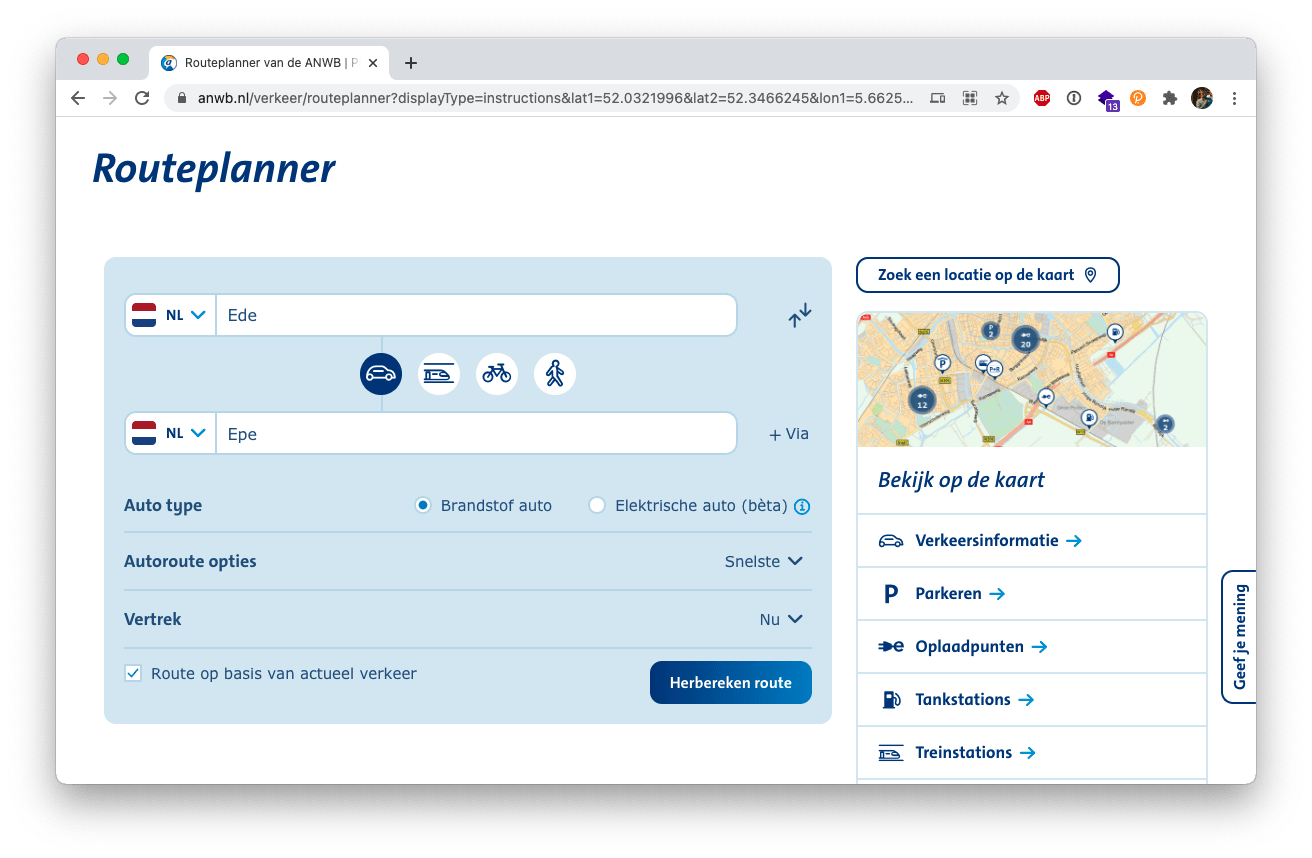Open country dropdown for destination Epe
This screenshot has width=1312, height=858.
tap(170, 434)
